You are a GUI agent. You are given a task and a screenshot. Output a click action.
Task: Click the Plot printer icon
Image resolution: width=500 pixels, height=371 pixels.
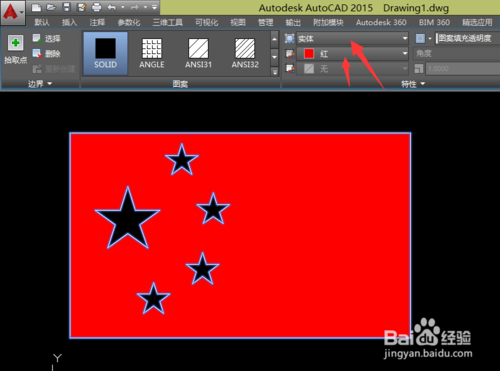tap(97, 7)
